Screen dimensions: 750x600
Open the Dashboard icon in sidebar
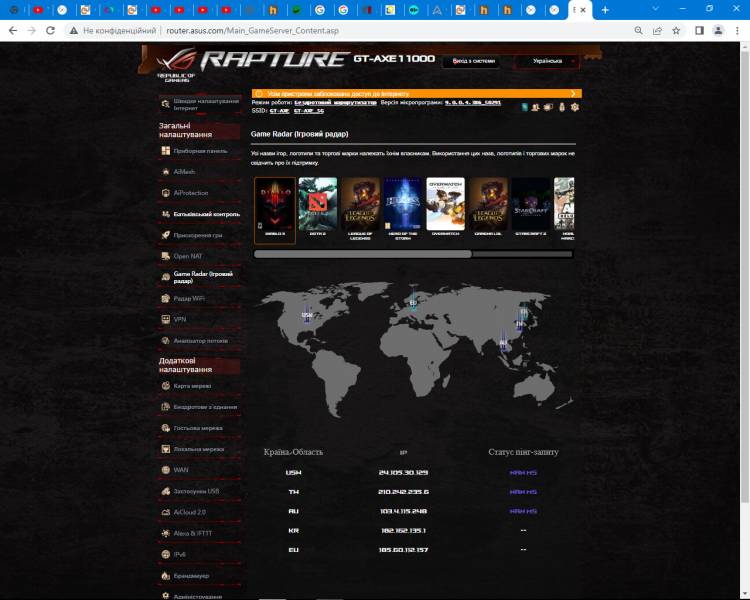[165, 151]
